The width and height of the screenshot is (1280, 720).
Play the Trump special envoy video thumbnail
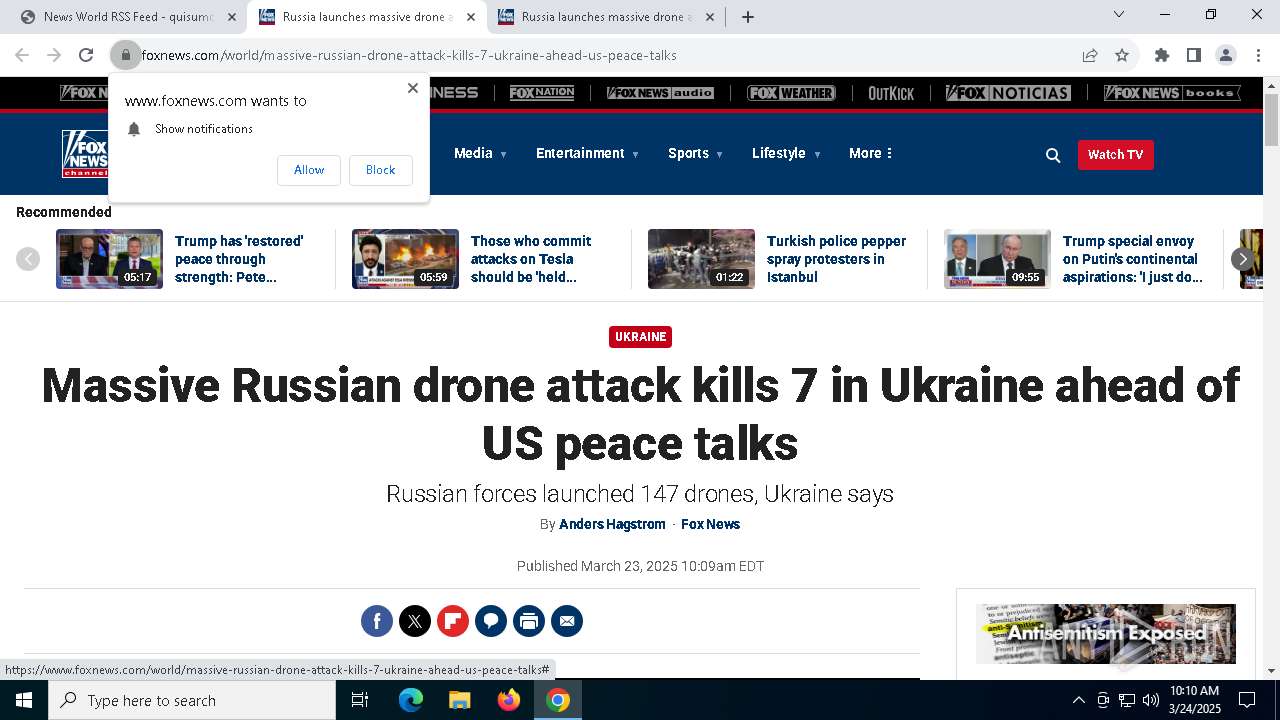click(997, 259)
